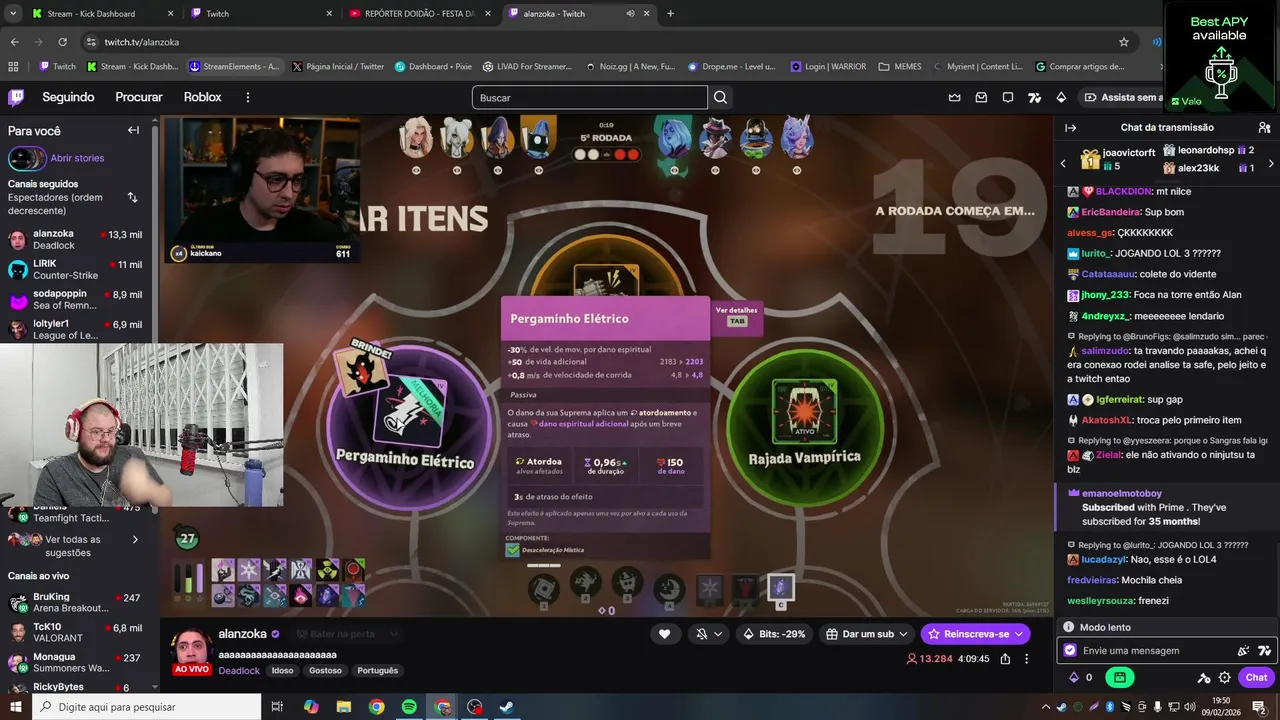This screenshot has height=720, width=1280.
Task: Reload the browser page
Action: point(62,42)
